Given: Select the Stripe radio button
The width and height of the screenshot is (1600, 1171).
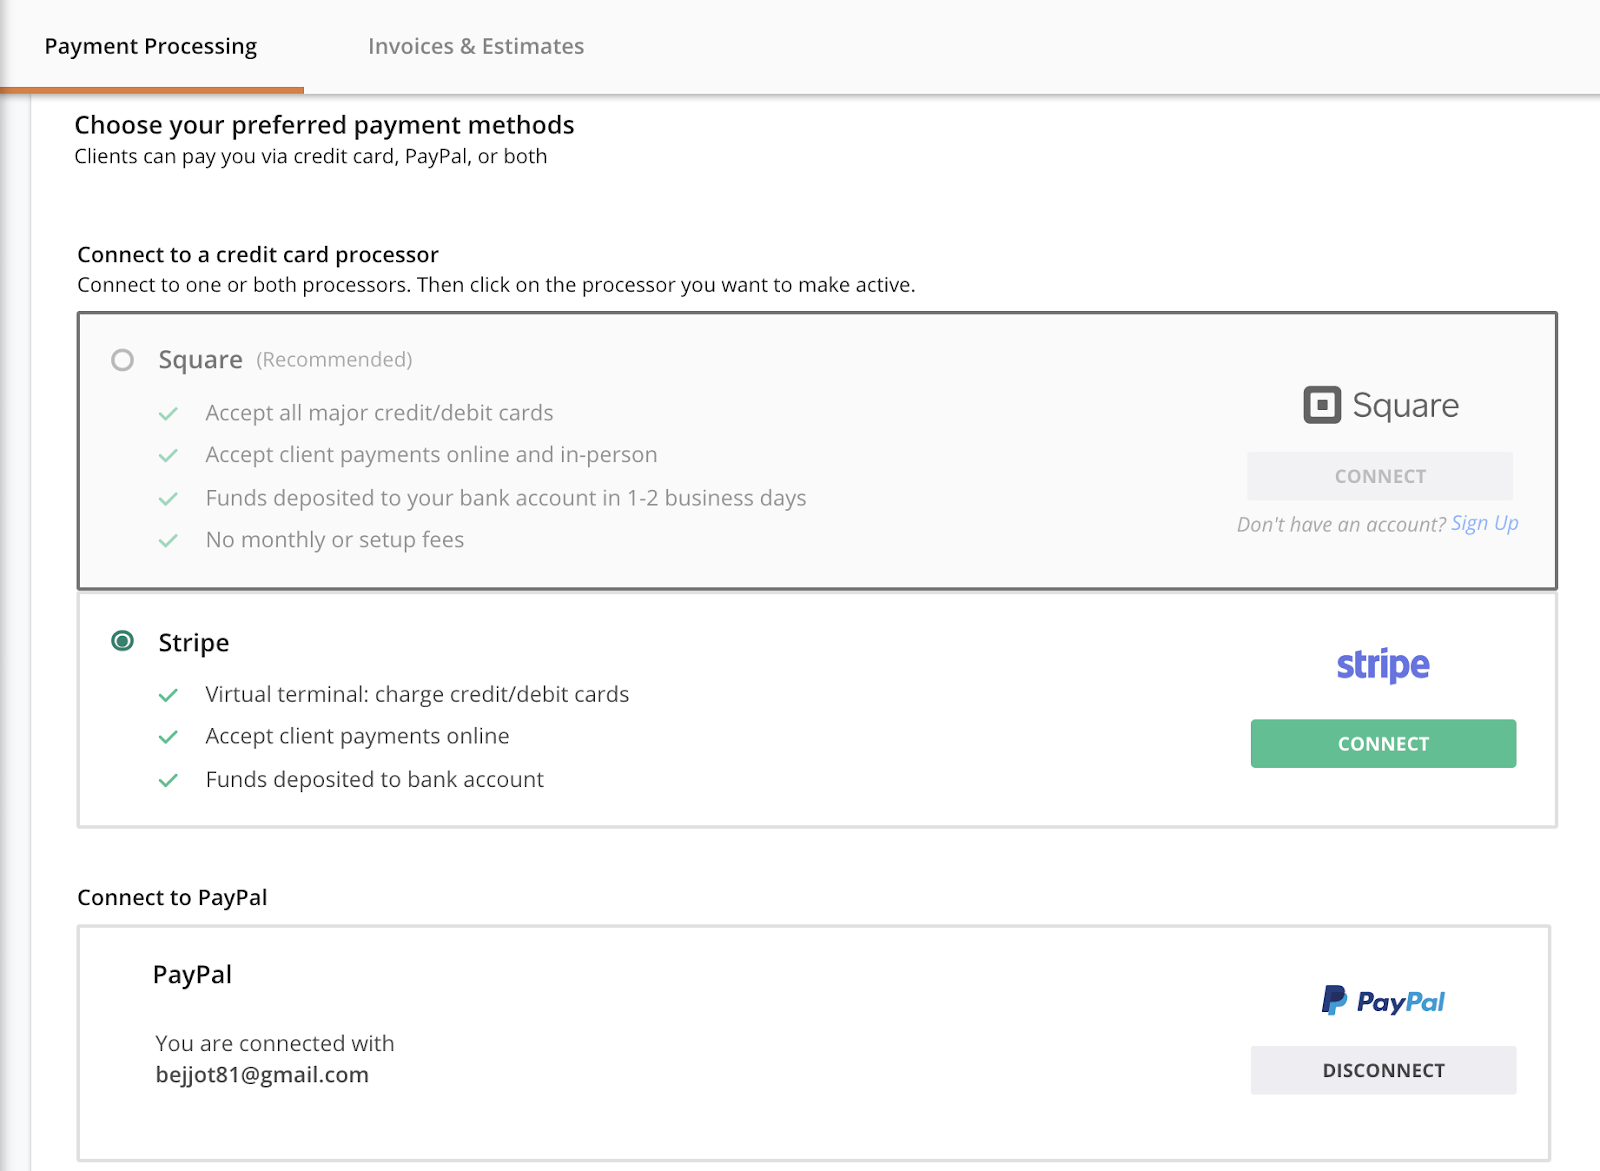Looking at the screenshot, I should [122, 641].
